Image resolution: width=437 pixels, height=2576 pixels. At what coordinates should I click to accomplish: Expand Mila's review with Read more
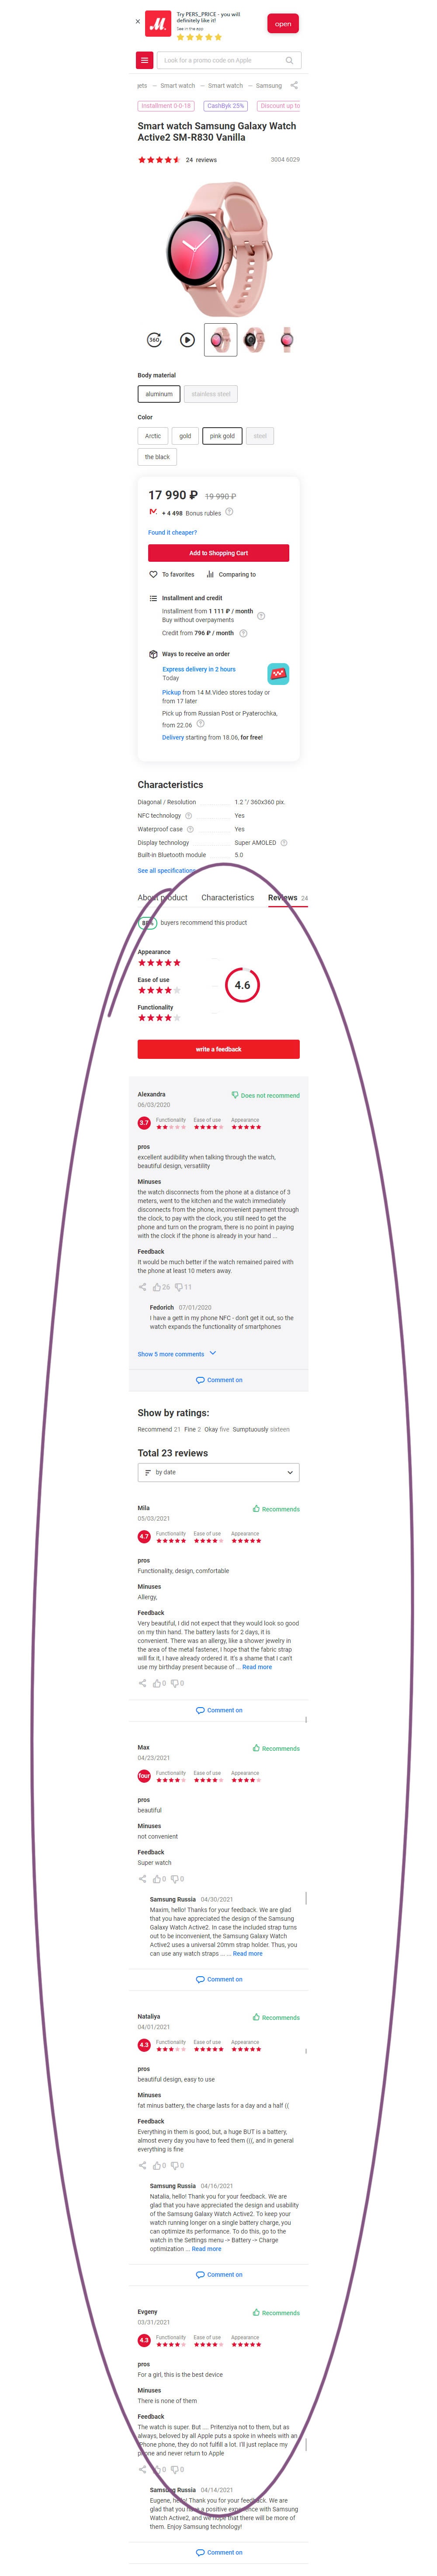pos(257,1667)
